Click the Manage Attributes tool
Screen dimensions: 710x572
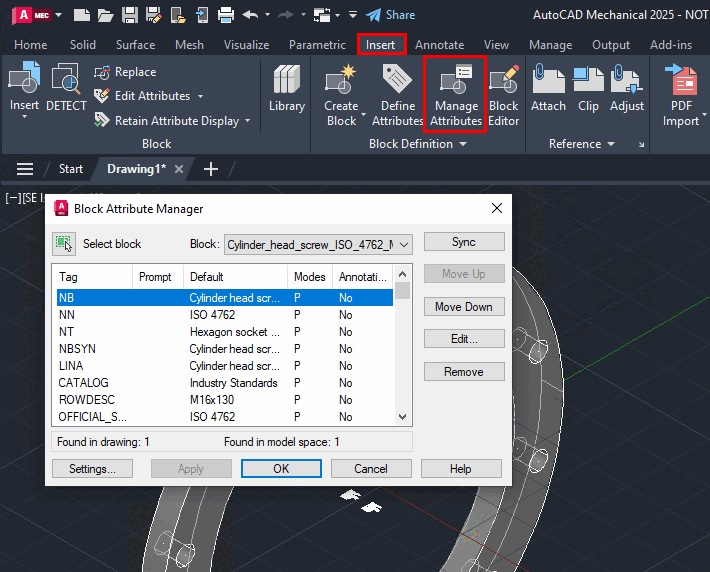(x=456, y=95)
